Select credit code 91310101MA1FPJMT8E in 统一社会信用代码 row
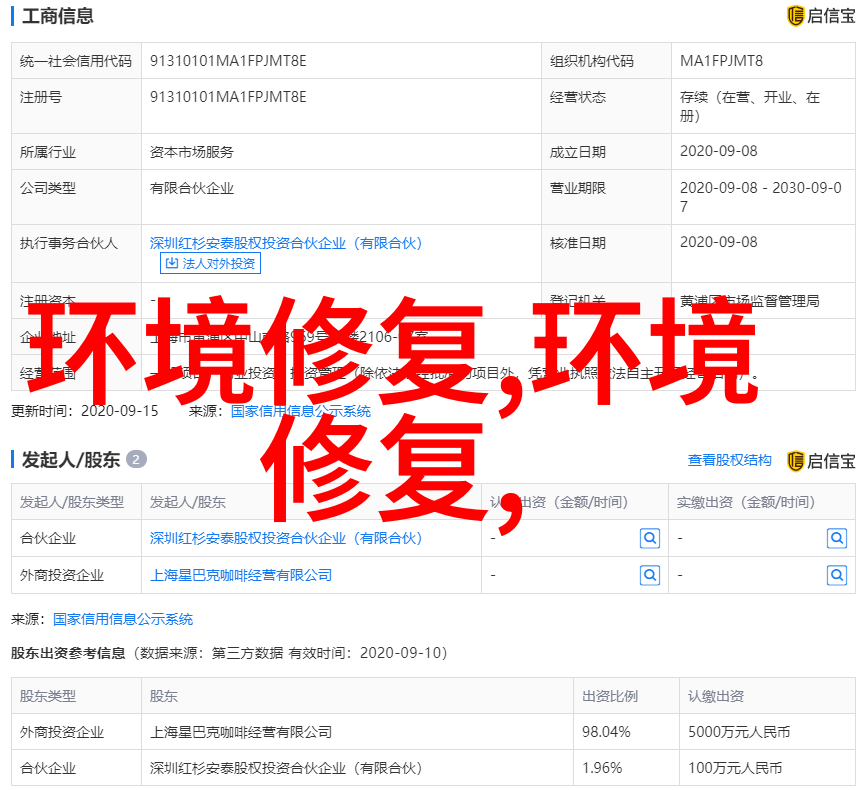867x790 pixels. click(x=228, y=61)
